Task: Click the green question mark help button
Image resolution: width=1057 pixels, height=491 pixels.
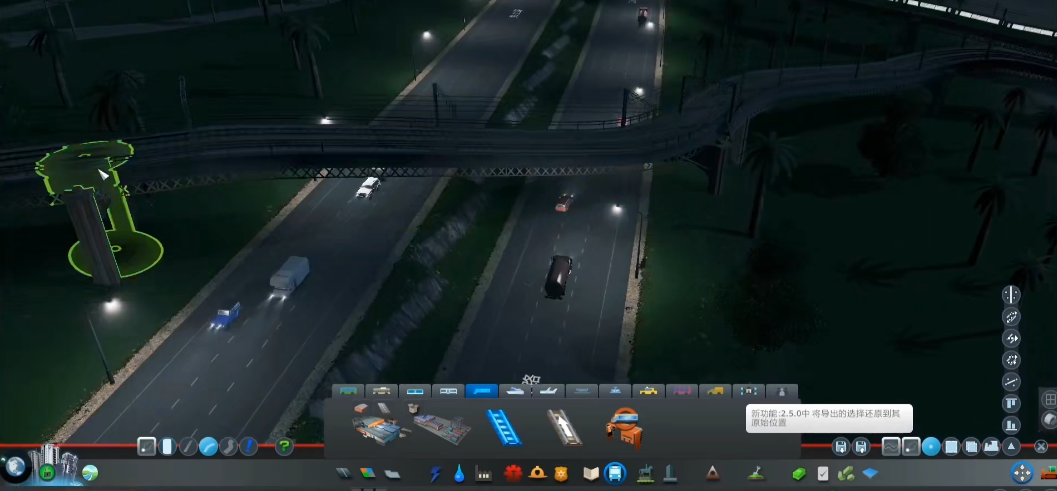Action: point(284,446)
